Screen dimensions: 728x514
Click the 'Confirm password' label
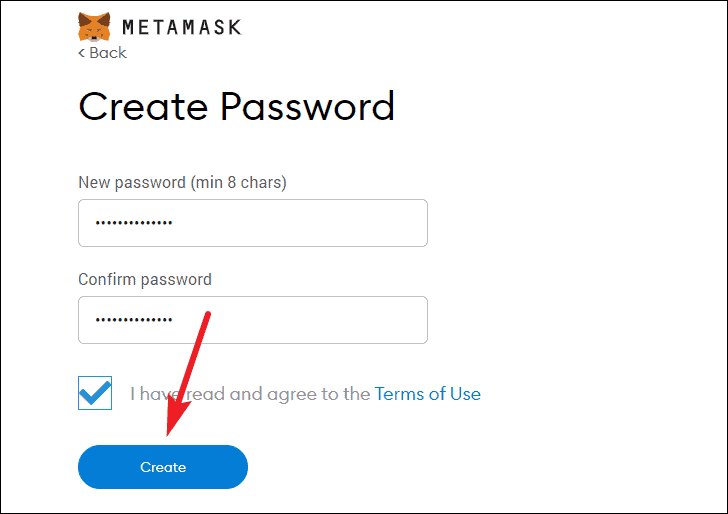click(145, 280)
